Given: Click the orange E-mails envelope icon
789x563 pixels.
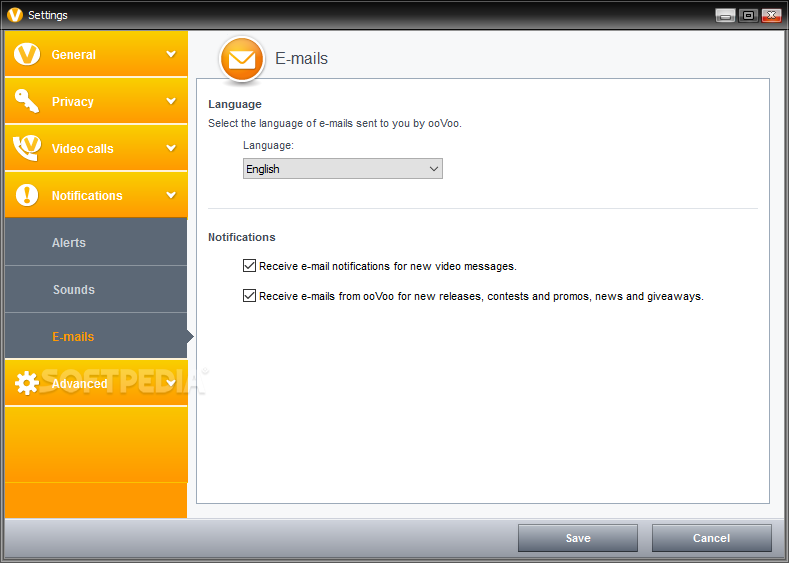Looking at the screenshot, I should 242,59.
